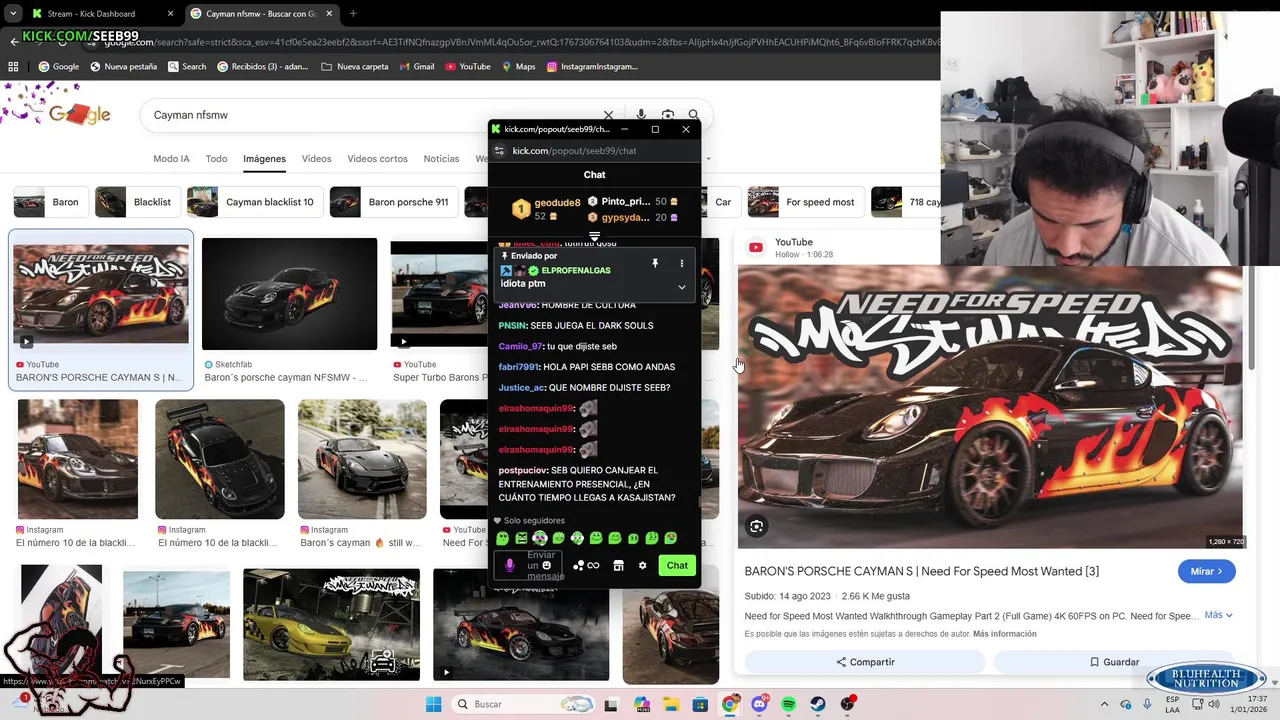Open a new browser tab
The height and width of the screenshot is (720, 1280).
tap(353, 14)
